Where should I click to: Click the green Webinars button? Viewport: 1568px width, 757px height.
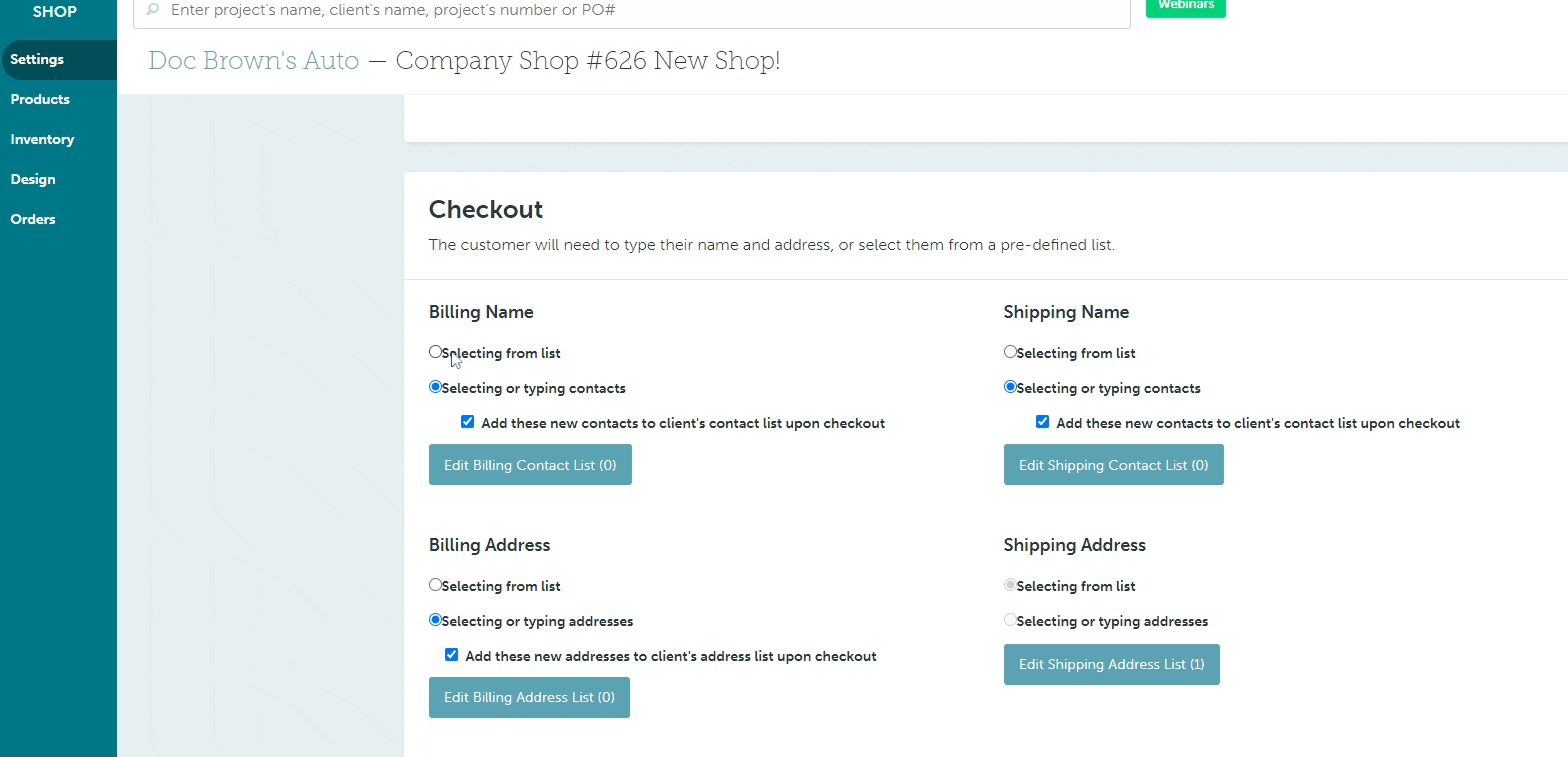pos(1185,5)
